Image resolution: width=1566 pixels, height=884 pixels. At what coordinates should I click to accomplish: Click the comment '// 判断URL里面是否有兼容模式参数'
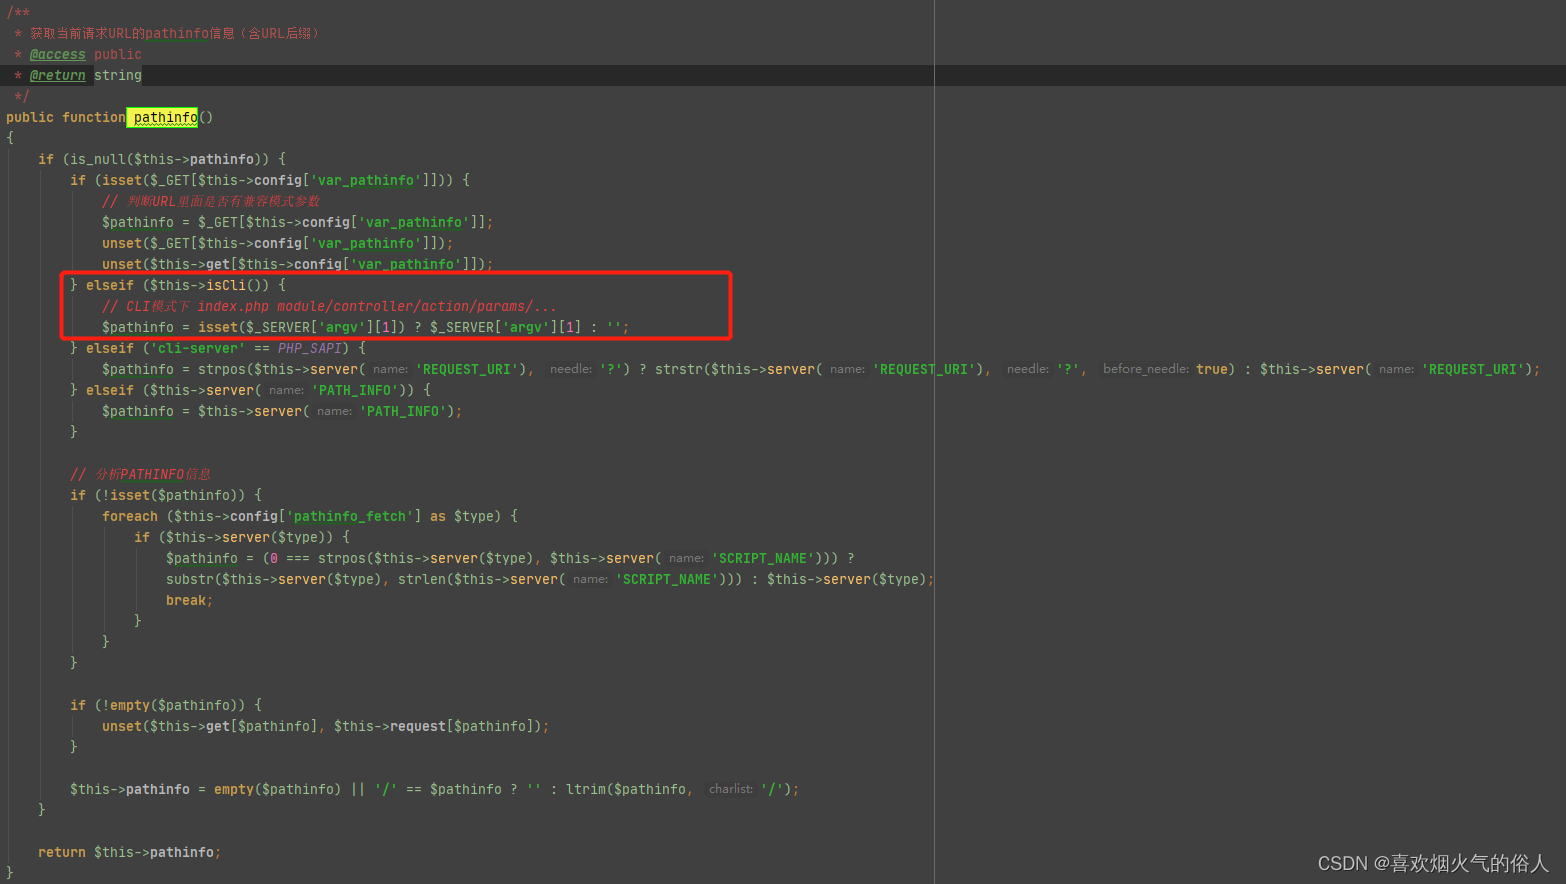(211, 201)
